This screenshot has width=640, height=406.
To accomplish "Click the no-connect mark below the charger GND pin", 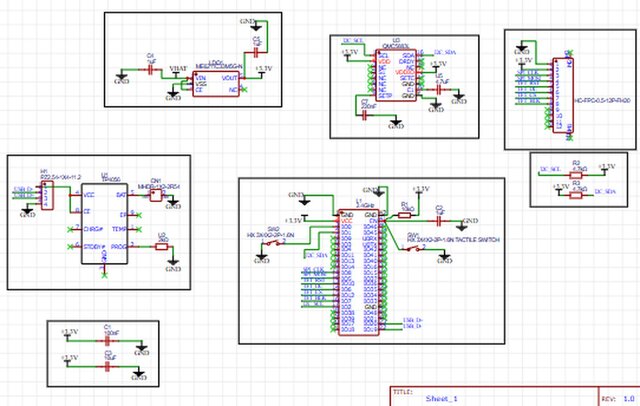I will pyautogui.click(x=104, y=275).
